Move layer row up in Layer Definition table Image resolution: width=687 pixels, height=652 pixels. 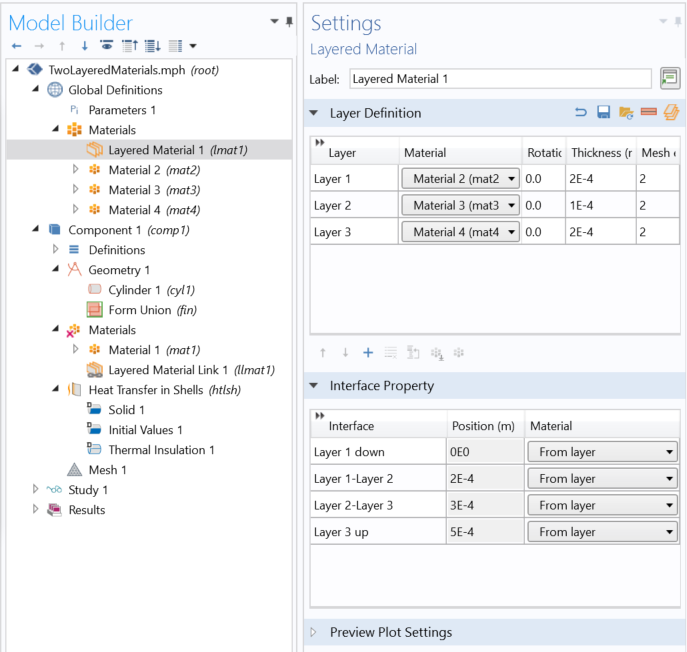coord(323,353)
